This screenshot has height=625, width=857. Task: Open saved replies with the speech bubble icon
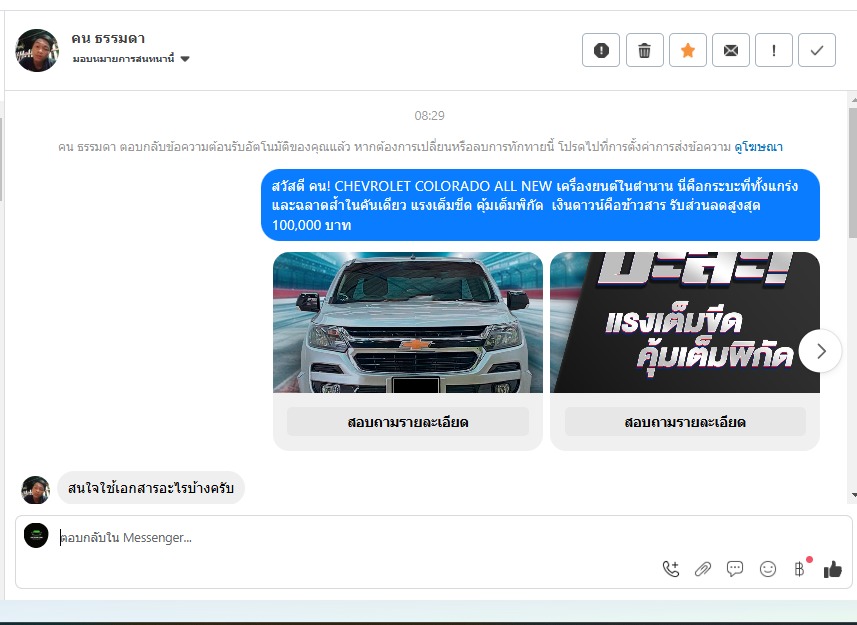tap(735, 569)
